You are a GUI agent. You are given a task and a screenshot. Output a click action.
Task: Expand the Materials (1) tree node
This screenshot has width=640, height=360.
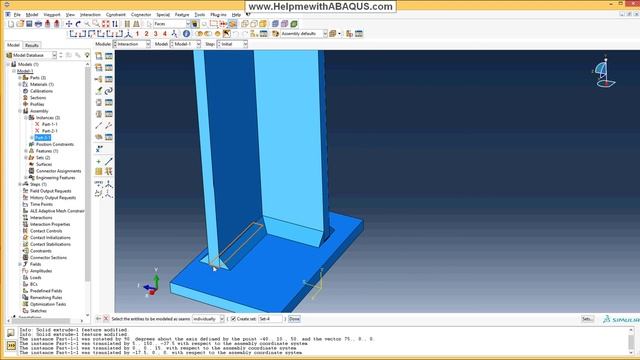20,84
